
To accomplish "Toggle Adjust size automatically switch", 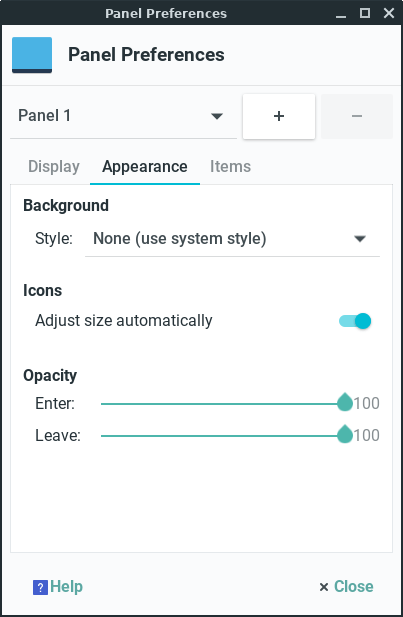I will click(x=355, y=321).
